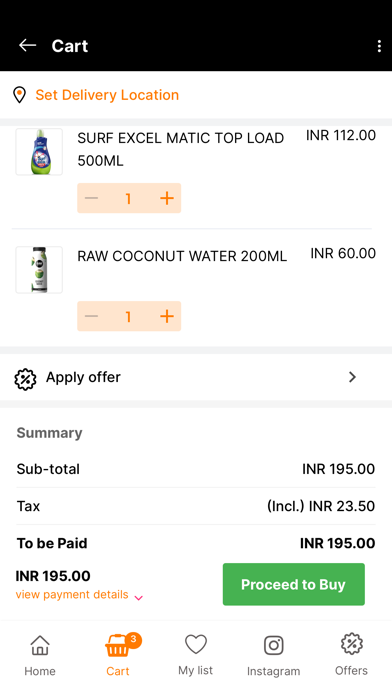Decrease Surf Excel quantity with minus
The image size is (392, 696).
coord(91,198)
